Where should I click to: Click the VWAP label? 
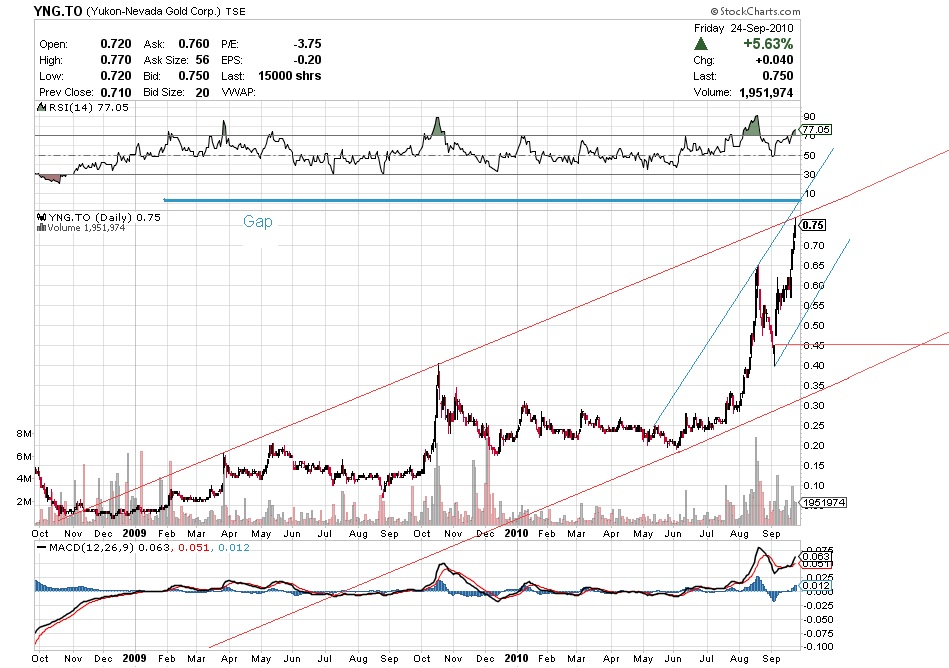click(x=238, y=92)
